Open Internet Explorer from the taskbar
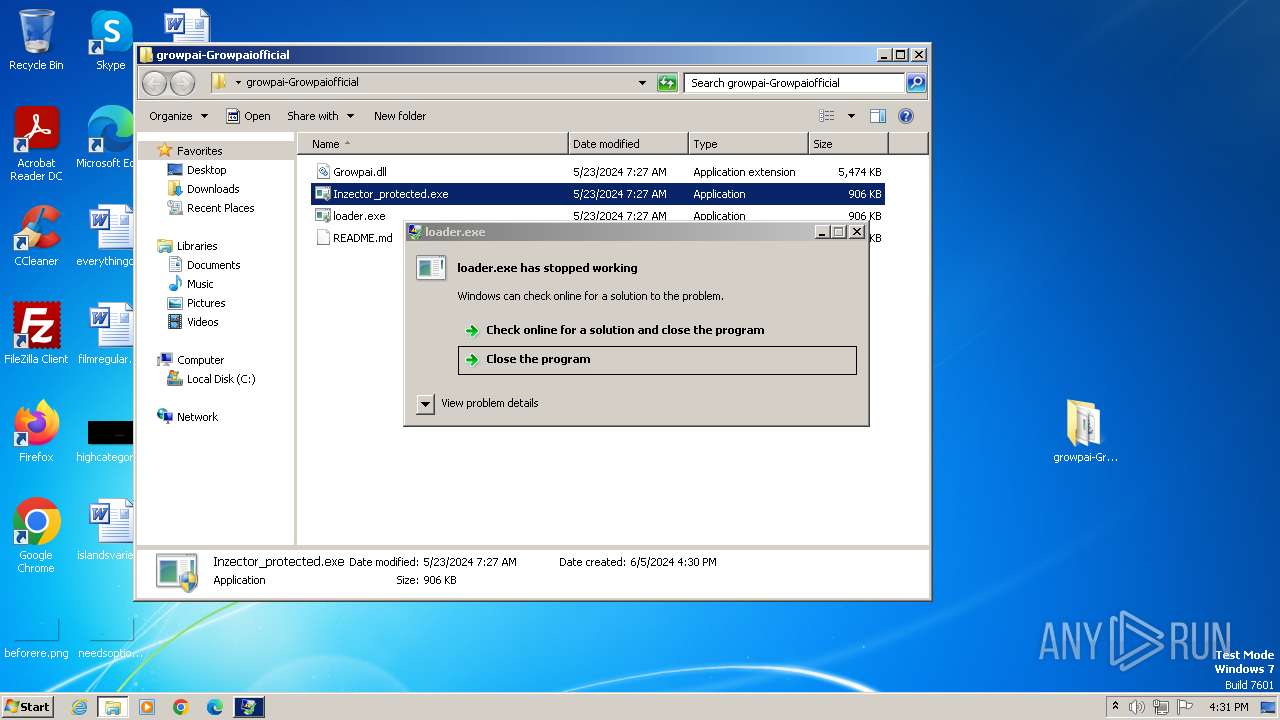The height and width of the screenshot is (720, 1280). tap(79, 707)
